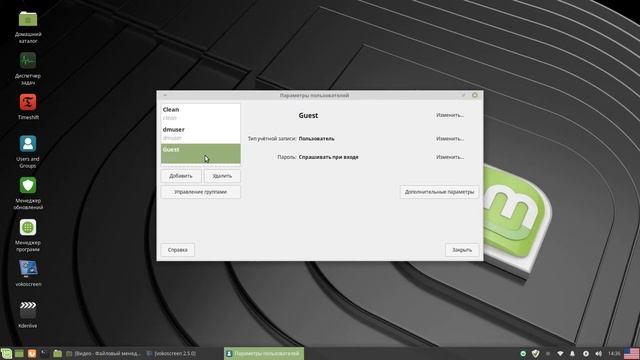Close the user settings window via titlebar
This screenshot has width=640, height=360.
475,95
